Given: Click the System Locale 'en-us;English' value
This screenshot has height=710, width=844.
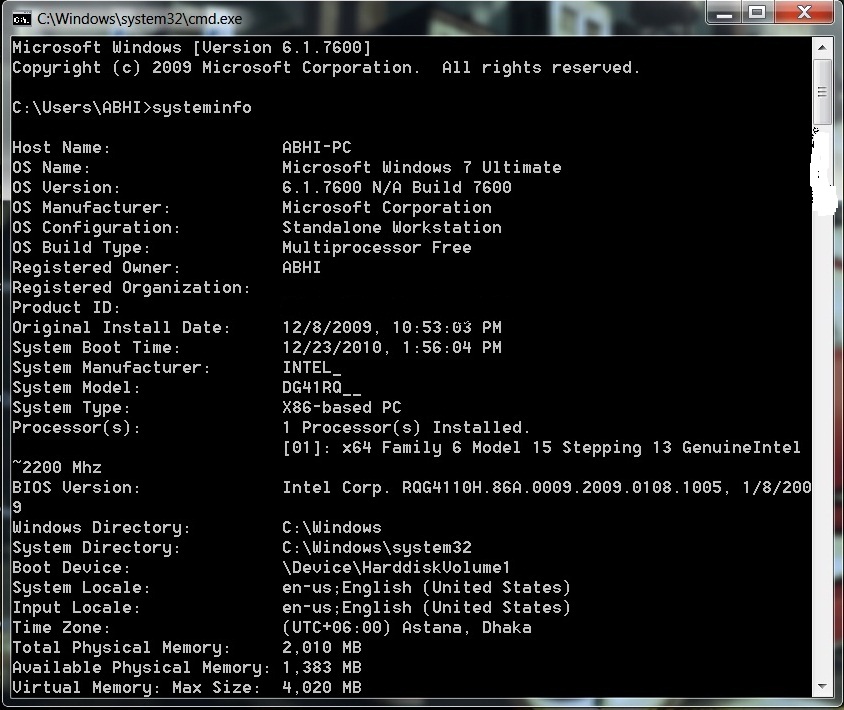Looking at the screenshot, I should (426, 587).
